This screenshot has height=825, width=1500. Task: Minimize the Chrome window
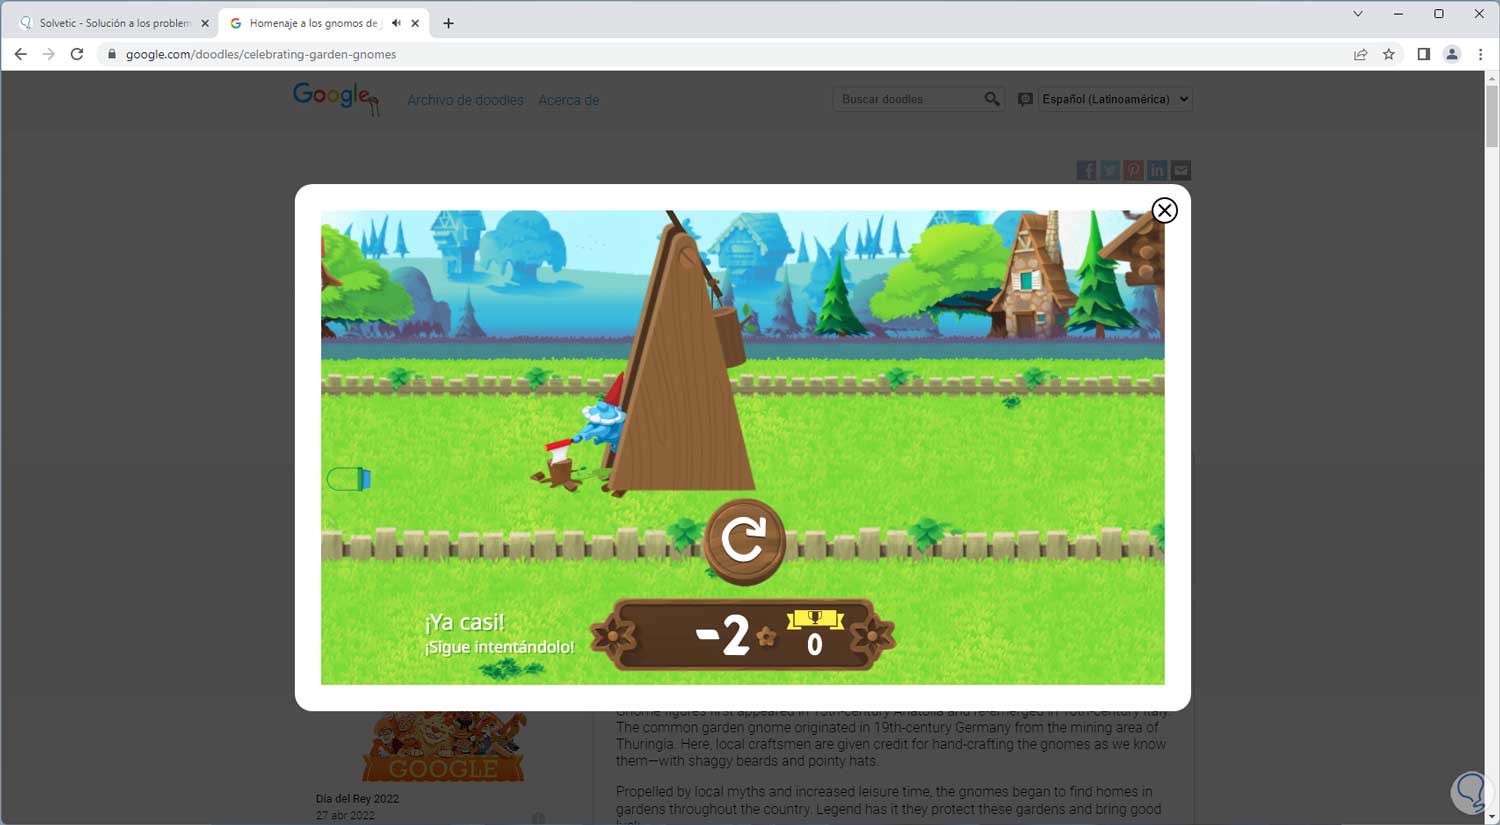(1398, 14)
